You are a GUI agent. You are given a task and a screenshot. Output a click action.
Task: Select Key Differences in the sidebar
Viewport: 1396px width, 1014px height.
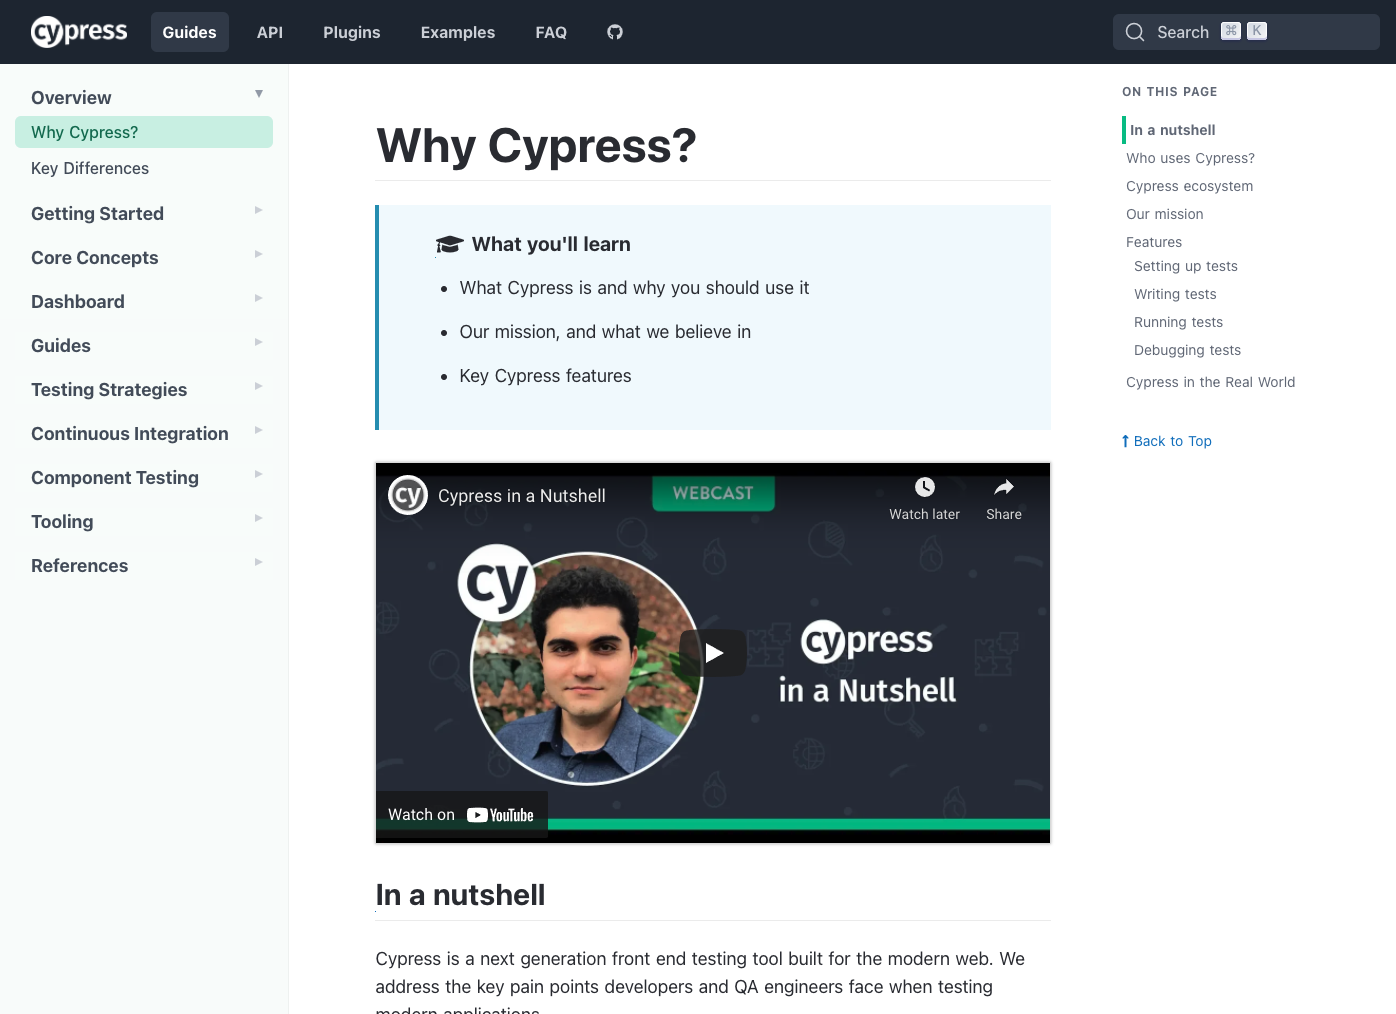[90, 168]
